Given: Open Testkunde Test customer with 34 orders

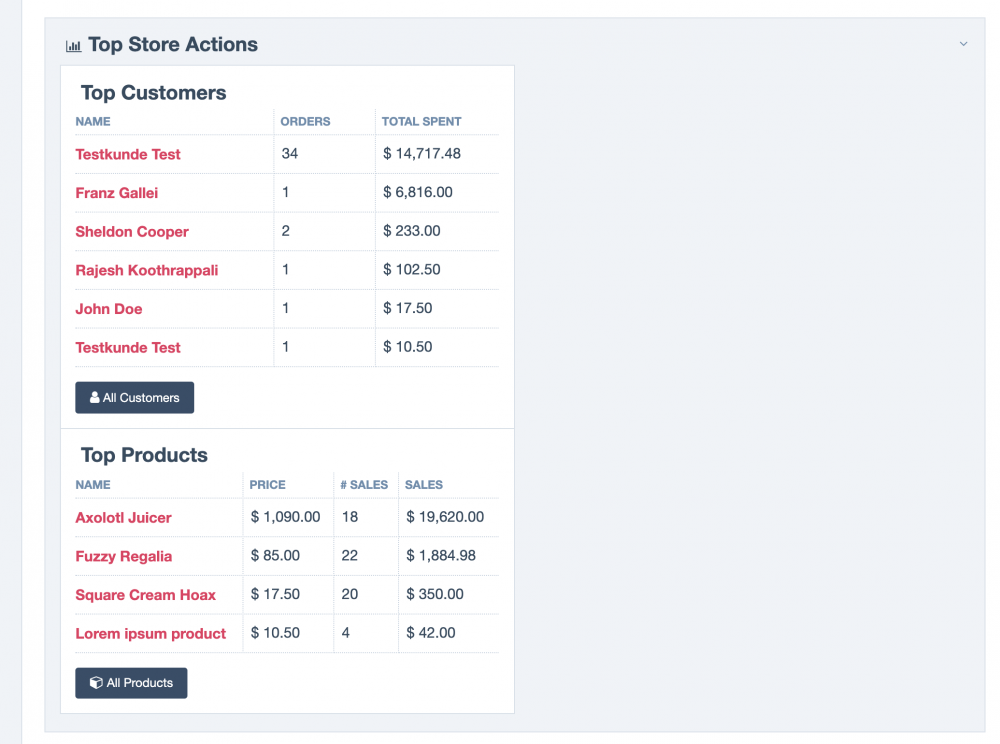Looking at the screenshot, I should point(128,154).
